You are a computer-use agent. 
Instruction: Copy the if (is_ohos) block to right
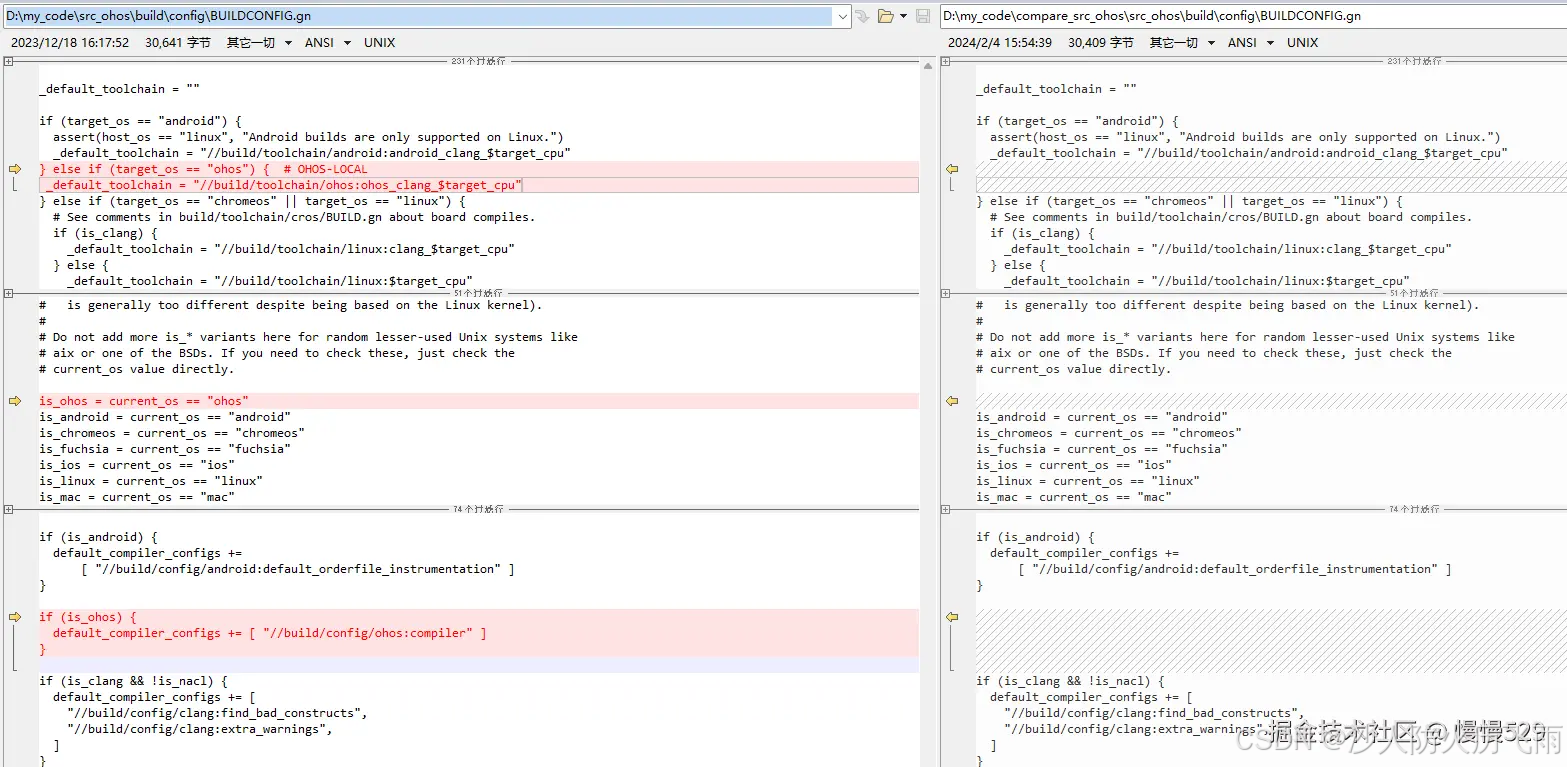tap(15, 617)
